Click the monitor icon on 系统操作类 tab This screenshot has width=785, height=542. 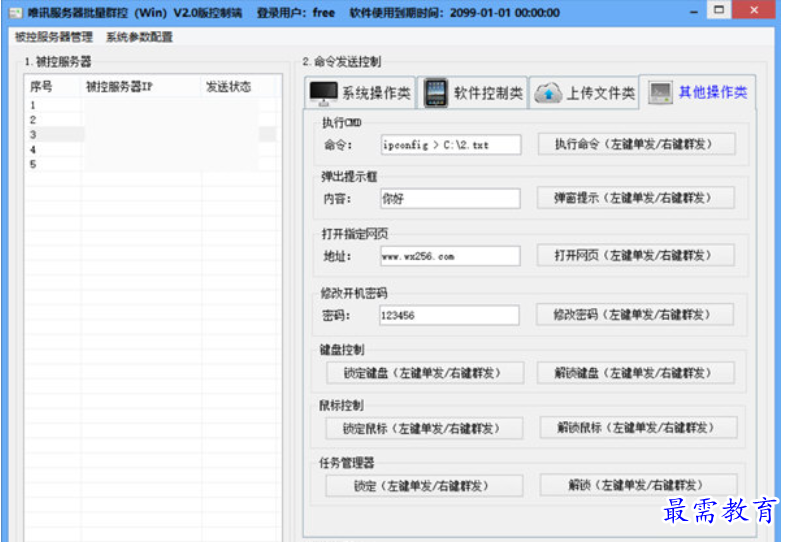[x=323, y=93]
